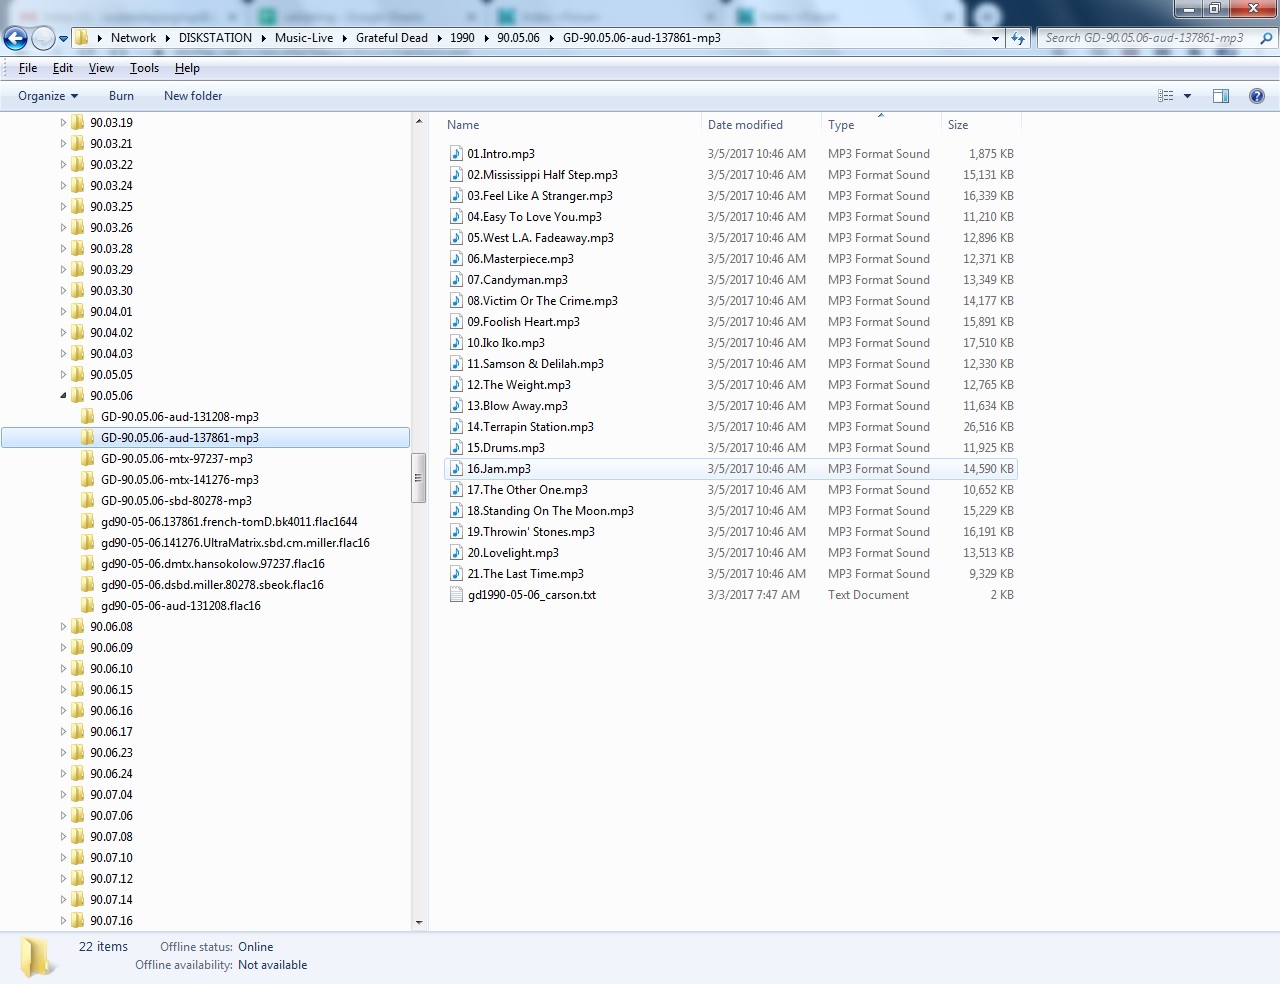Sort by the Type column header
This screenshot has height=984, width=1280.
click(x=881, y=125)
